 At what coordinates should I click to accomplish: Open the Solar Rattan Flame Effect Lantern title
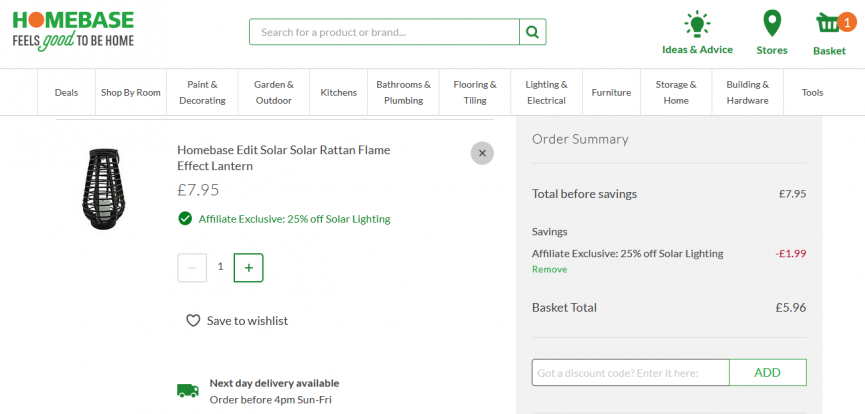(x=284, y=158)
